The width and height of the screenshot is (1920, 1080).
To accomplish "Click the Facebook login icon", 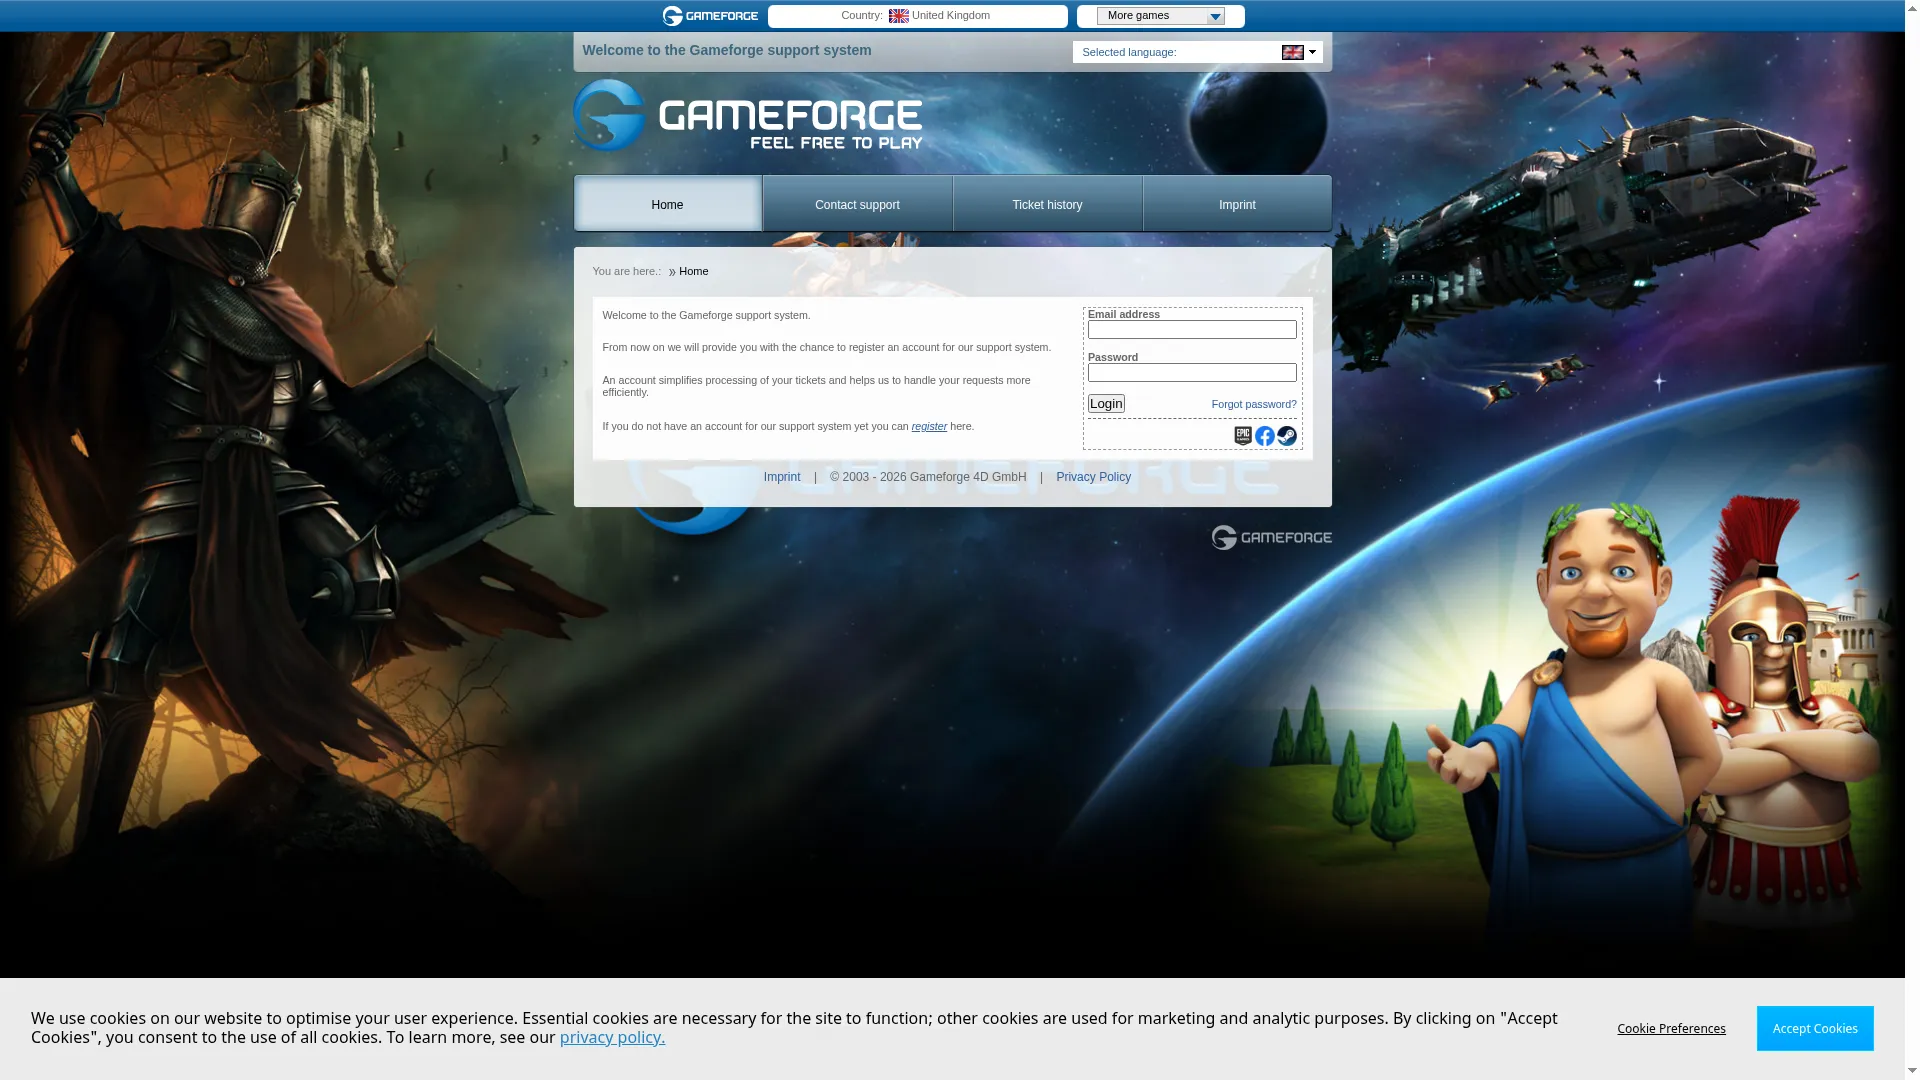I will point(1265,436).
